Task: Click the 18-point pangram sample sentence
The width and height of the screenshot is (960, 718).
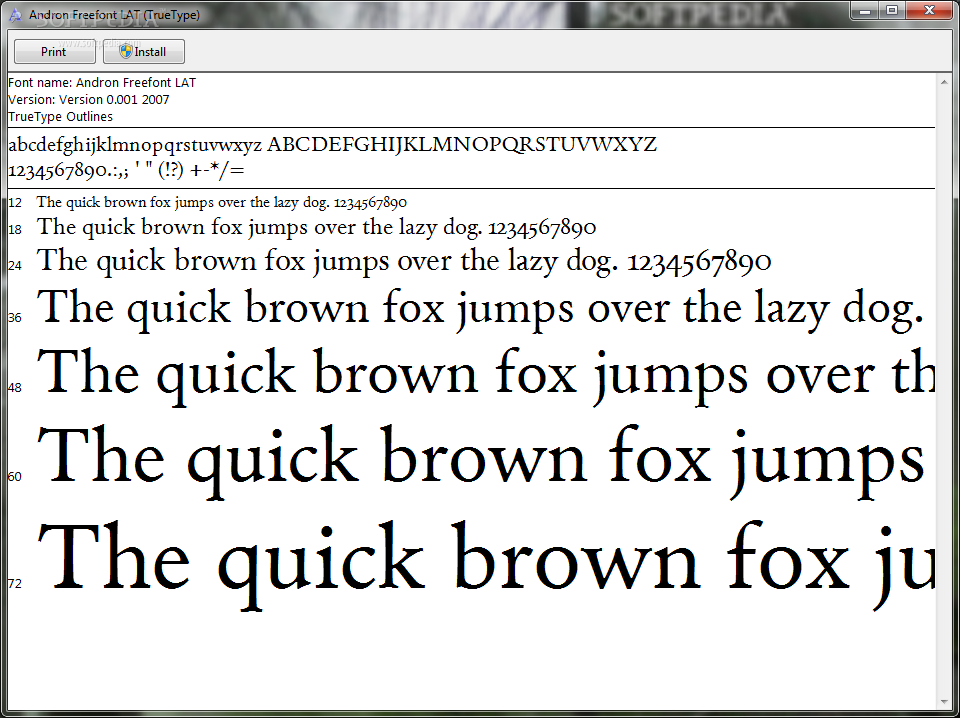Action: click(x=317, y=228)
